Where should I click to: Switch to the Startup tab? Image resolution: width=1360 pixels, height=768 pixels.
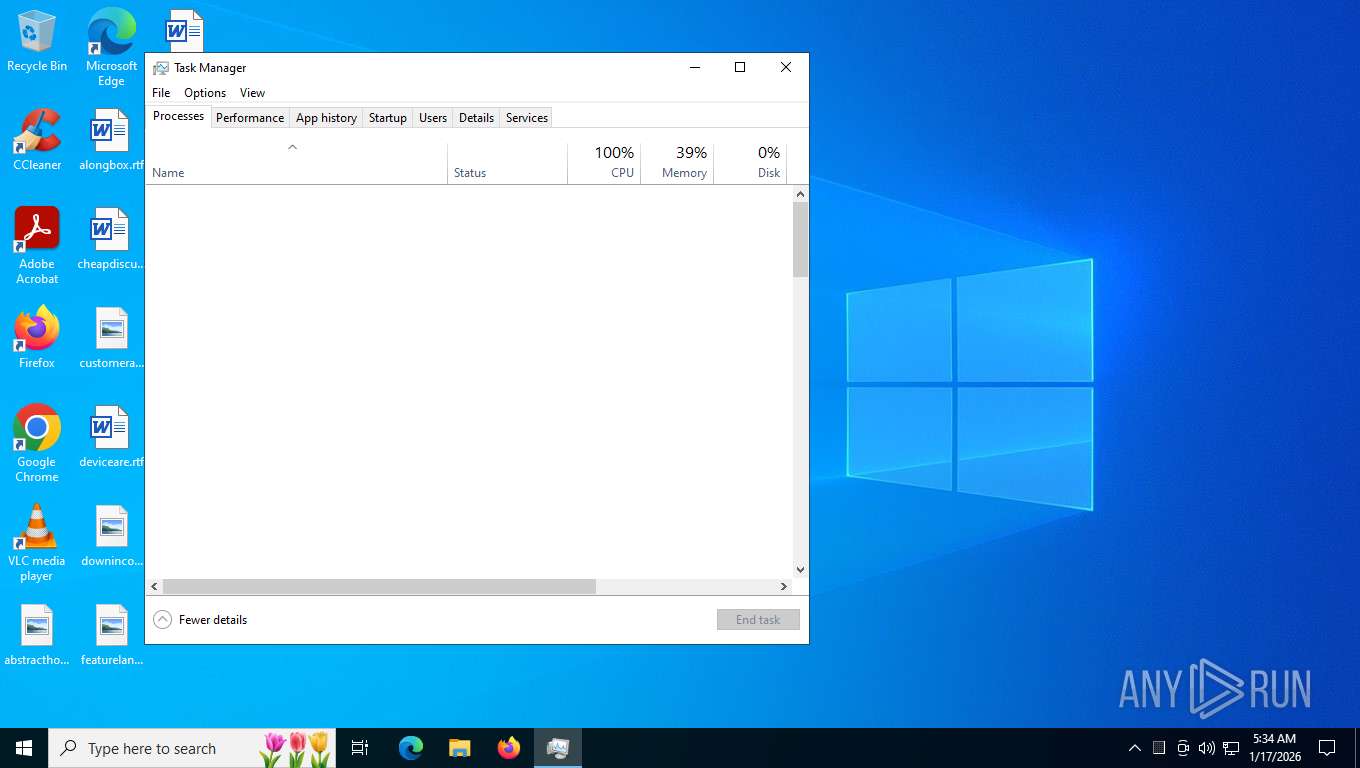tap(388, 118)
